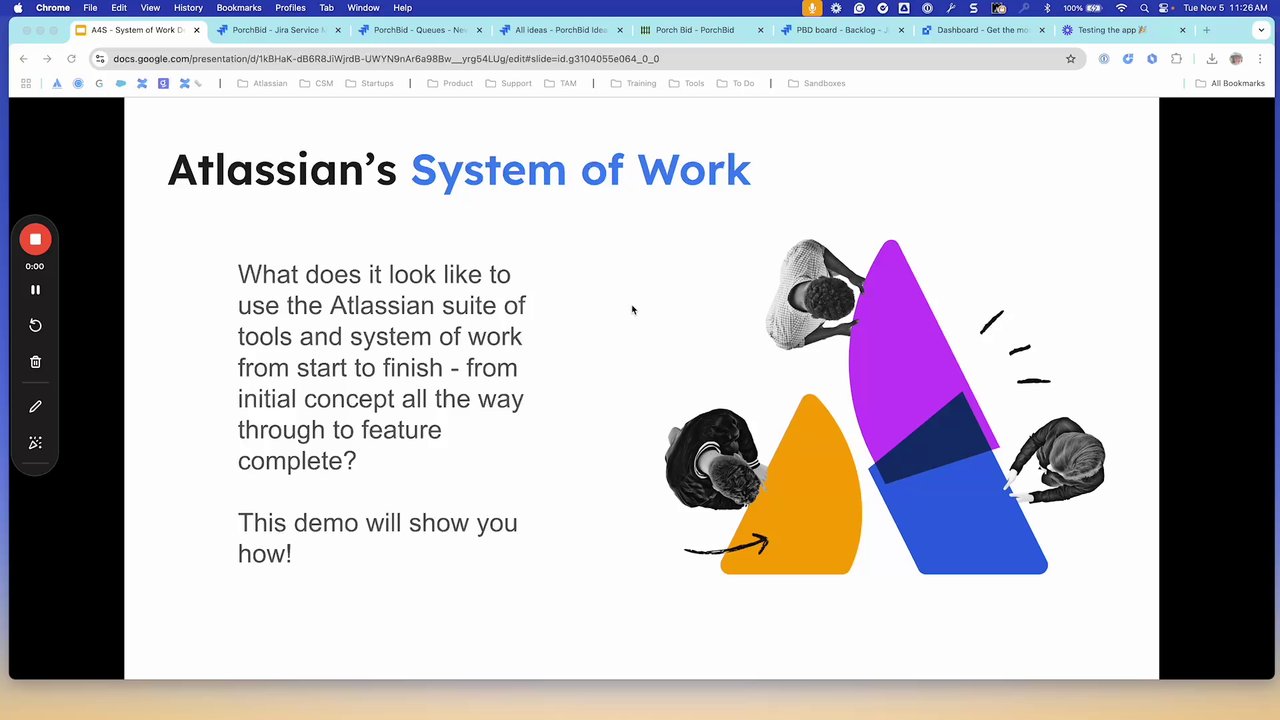Click the Tue Nov 5 11:26 AM clock
This screenshot has width=1280, height=720.
pos(1226,8)
